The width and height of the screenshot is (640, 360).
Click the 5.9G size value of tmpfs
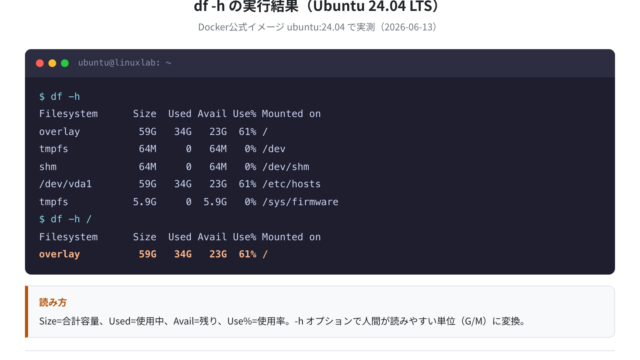click(144, 202)
